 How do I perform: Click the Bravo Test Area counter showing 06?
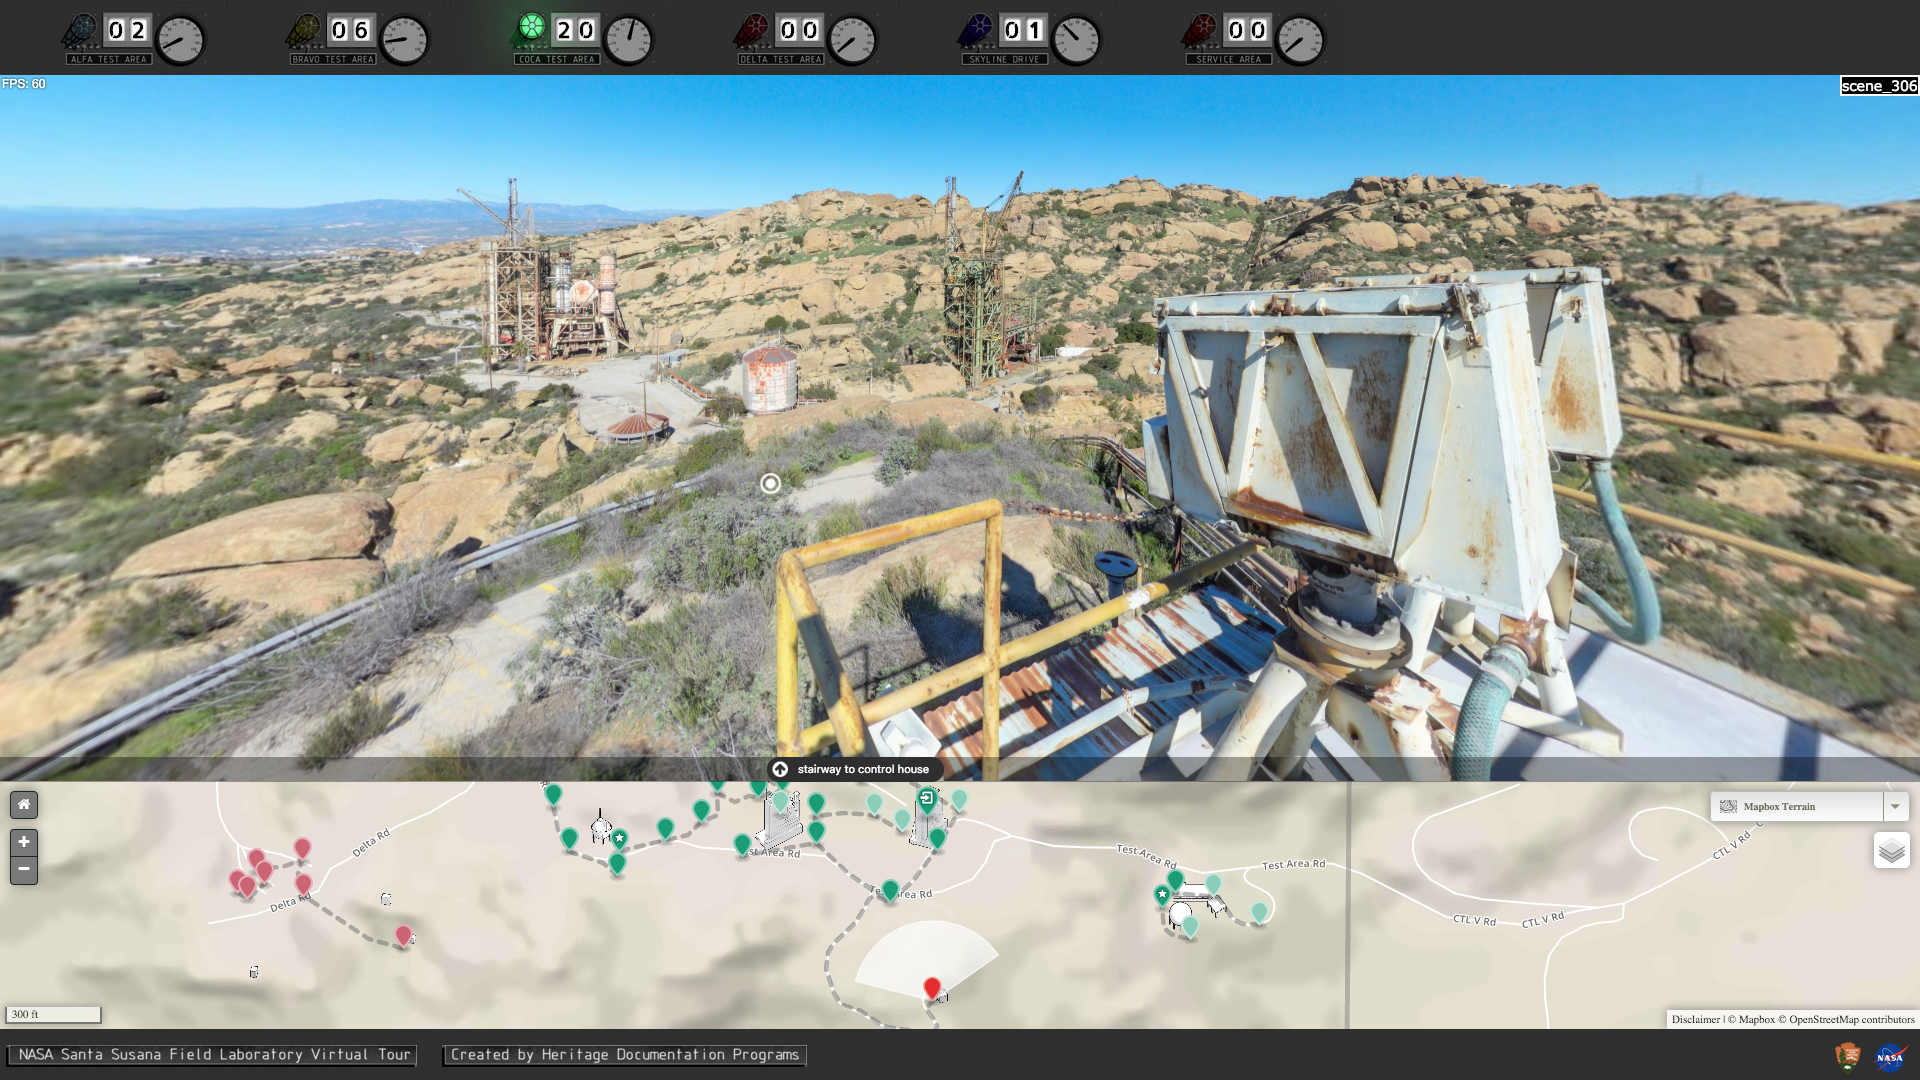pyautogui.click(x=350, y=30)
